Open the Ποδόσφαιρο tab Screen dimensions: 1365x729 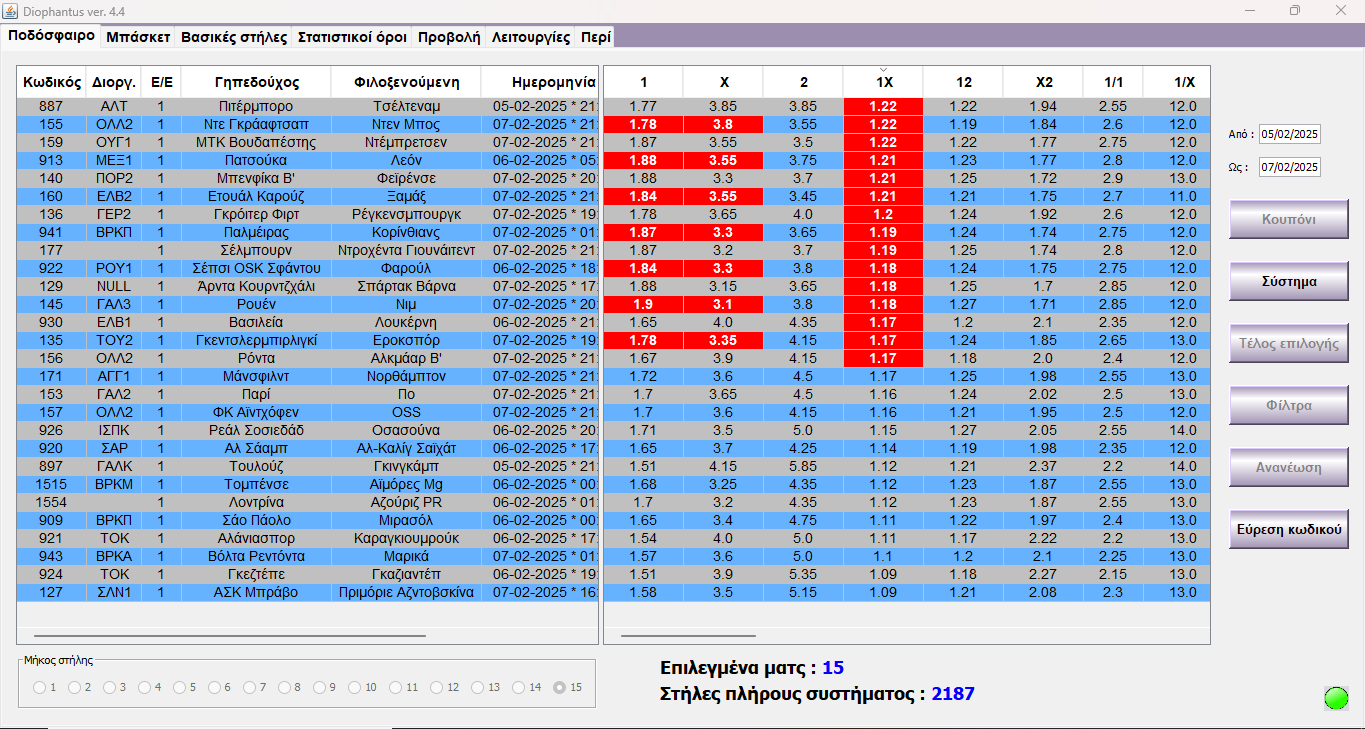51,36
